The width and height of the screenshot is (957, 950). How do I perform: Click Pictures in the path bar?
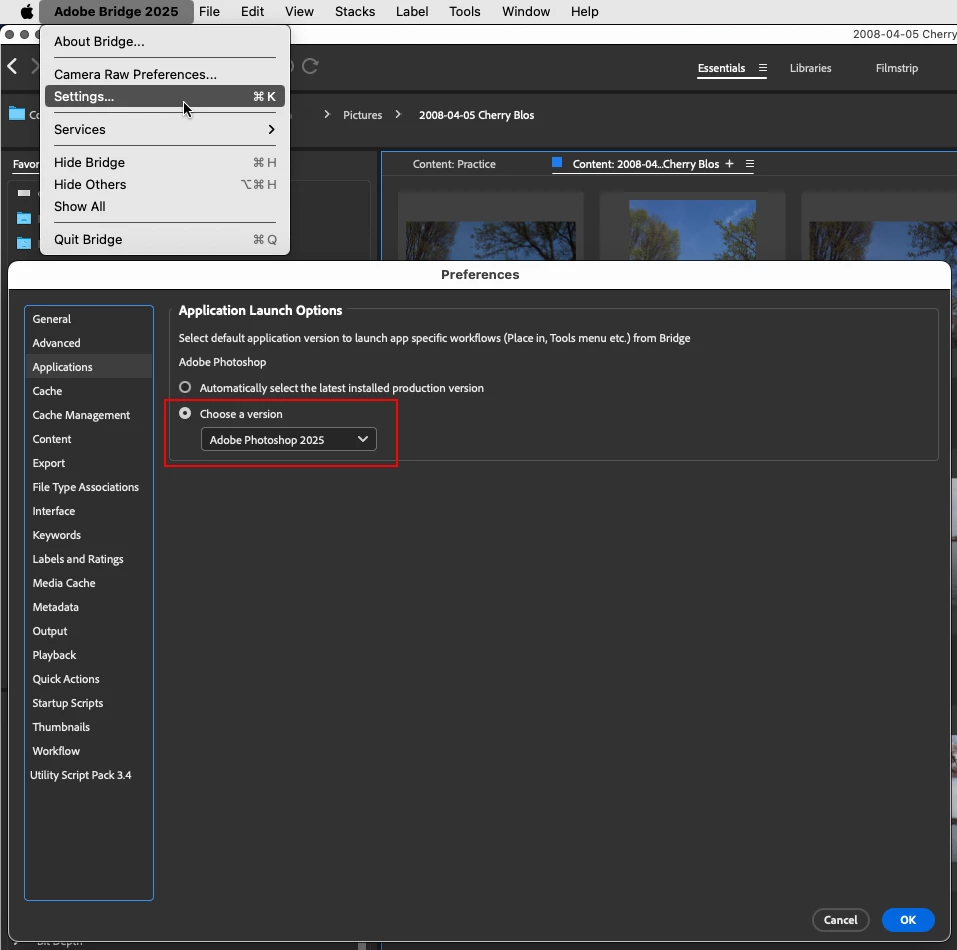click(x=362, y=115)
